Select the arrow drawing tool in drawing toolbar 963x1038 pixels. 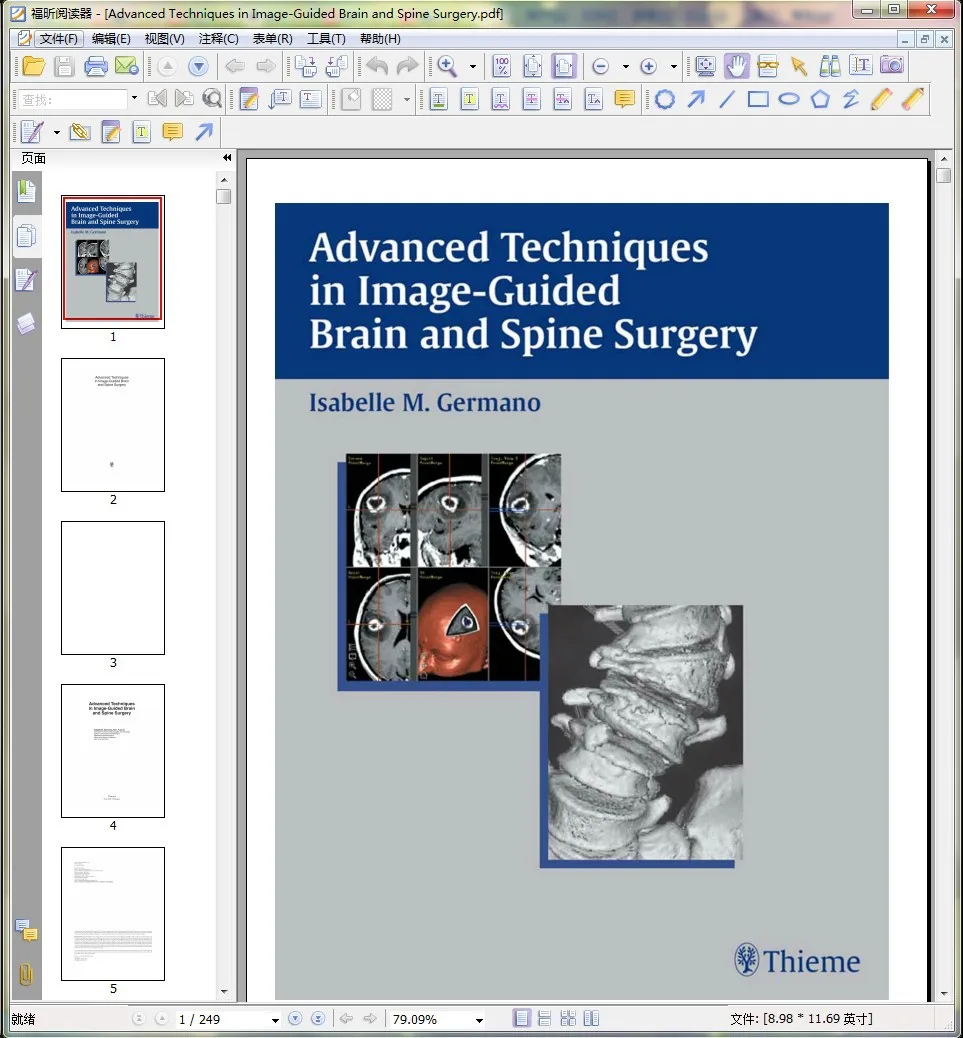click(x=696, y=100)
